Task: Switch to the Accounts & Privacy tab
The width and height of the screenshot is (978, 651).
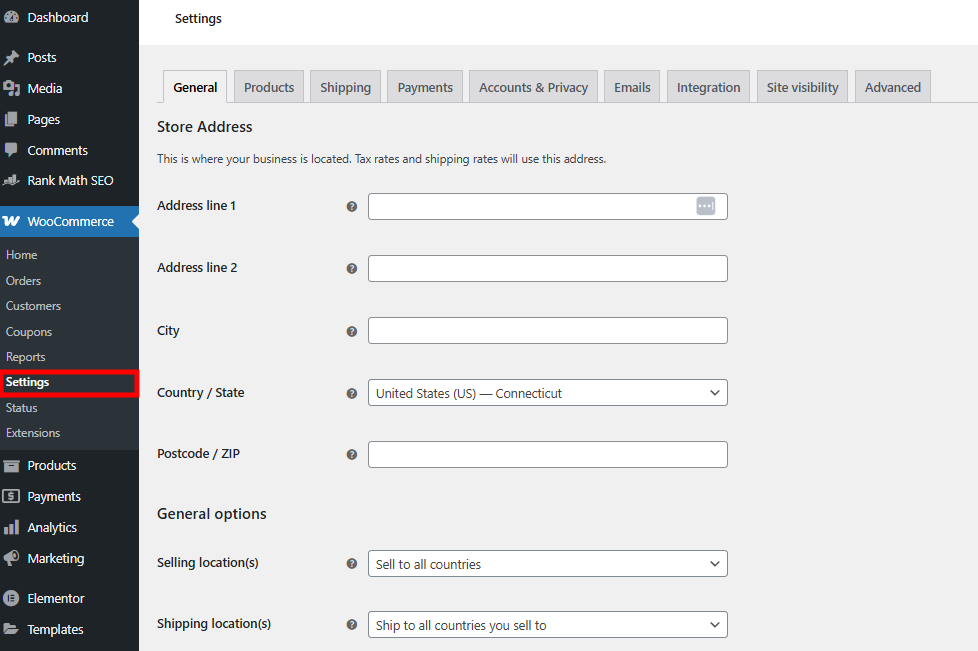Action: click(x=533, y=87)
